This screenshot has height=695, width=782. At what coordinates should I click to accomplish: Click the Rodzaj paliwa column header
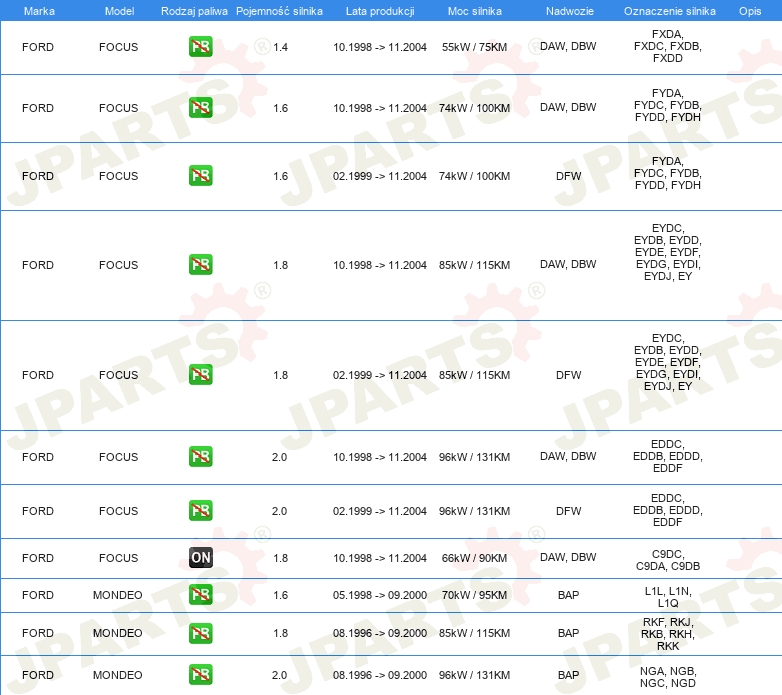click(x=194, y=11)
